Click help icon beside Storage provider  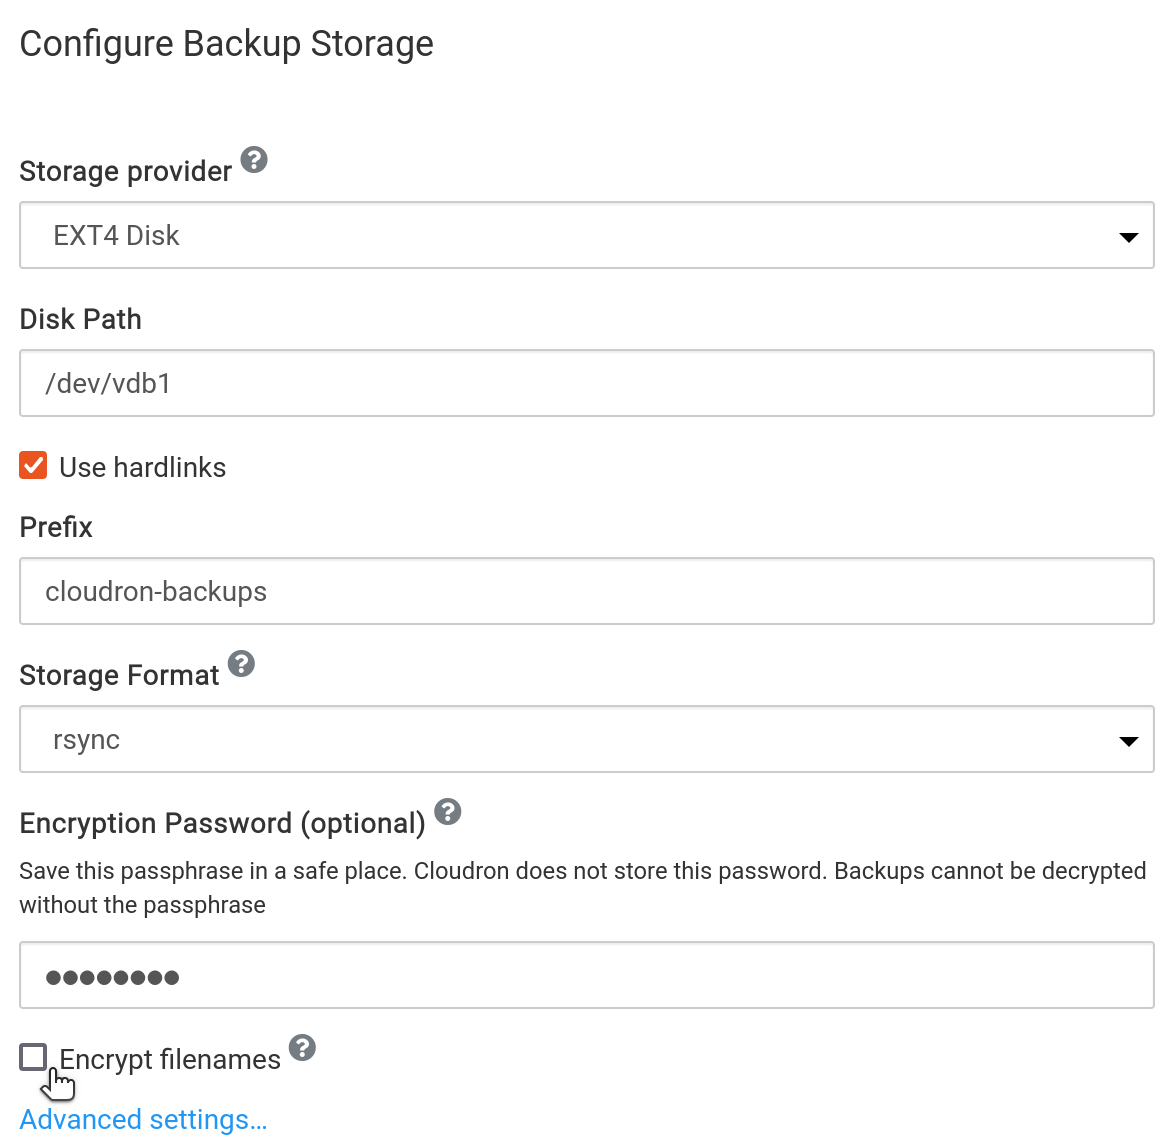coord(254,160)
